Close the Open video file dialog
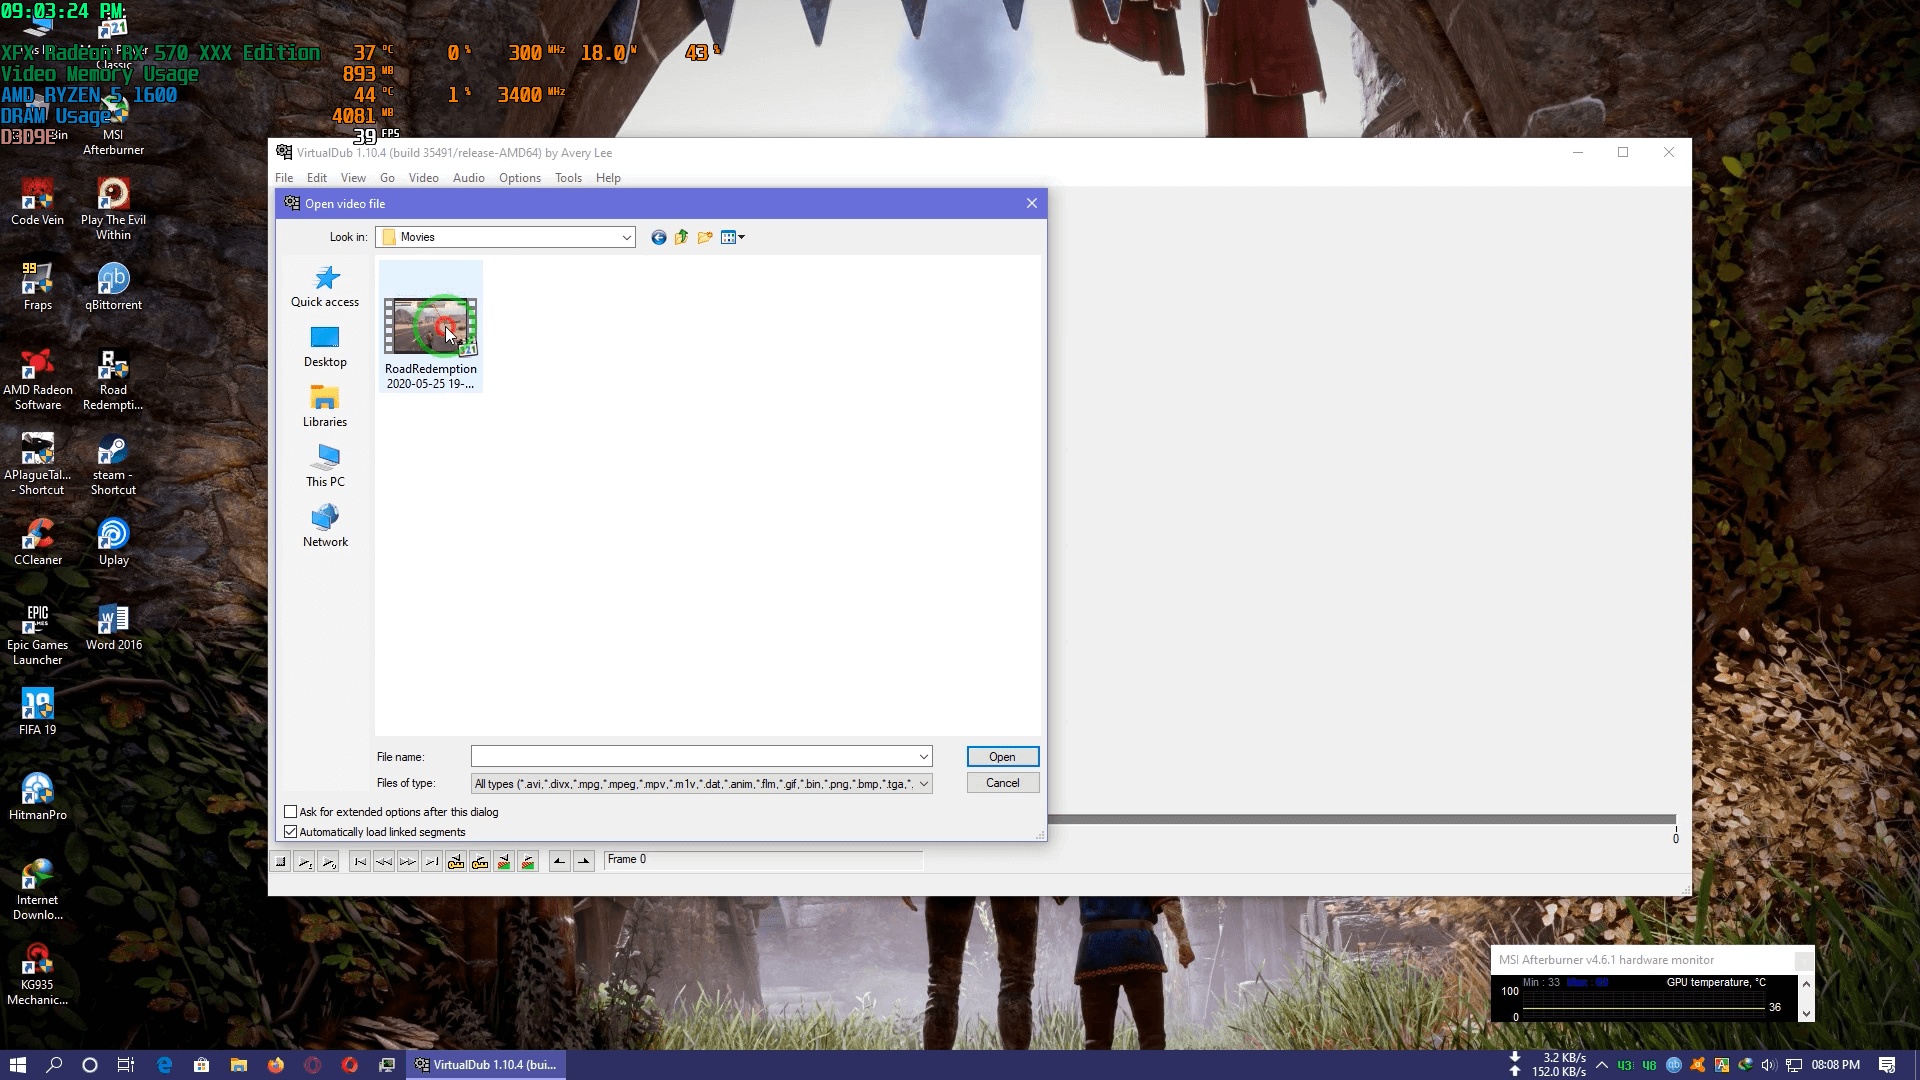This screenshot has height=1080, width=1920. pyautogui.click(x=1032, y=203)
